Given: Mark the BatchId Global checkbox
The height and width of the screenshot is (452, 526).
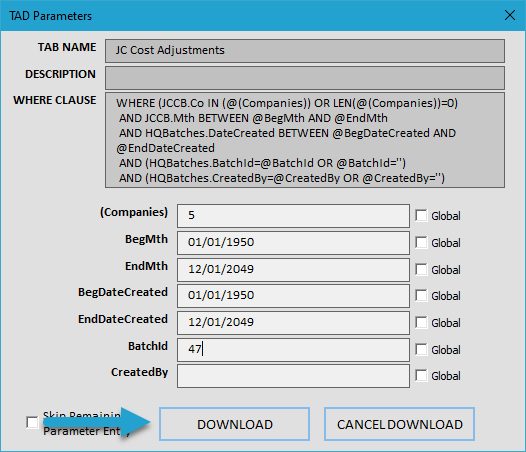Looking at the screenshot, I should point(421,349).
